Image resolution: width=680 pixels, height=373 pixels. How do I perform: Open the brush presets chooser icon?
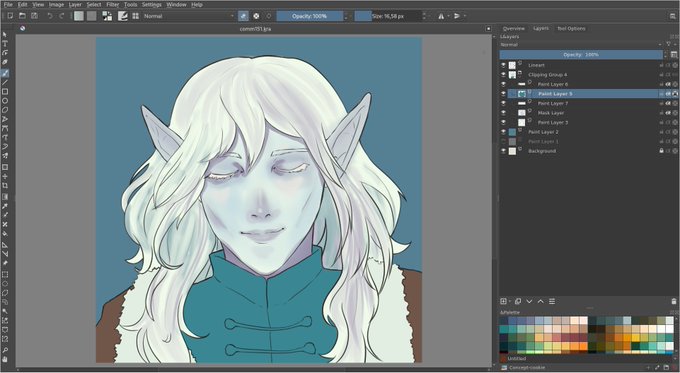point(136,16)
